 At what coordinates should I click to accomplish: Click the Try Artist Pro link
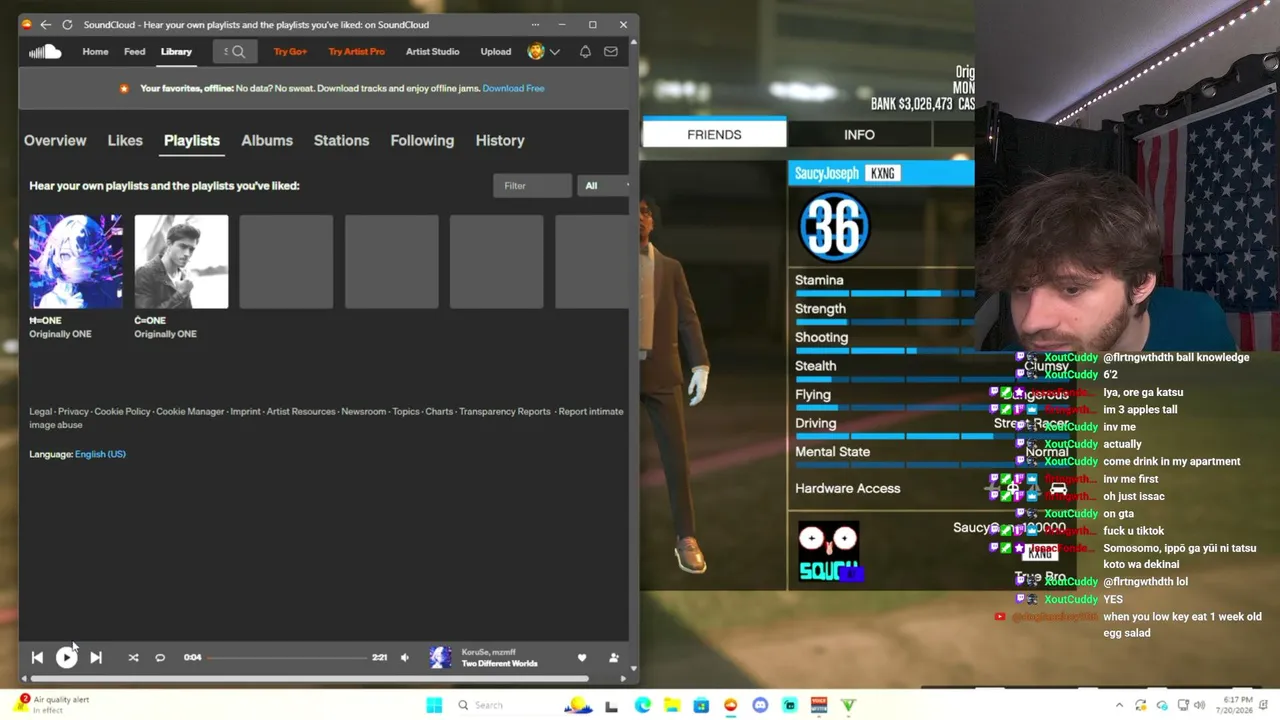[x=356, y=52]
